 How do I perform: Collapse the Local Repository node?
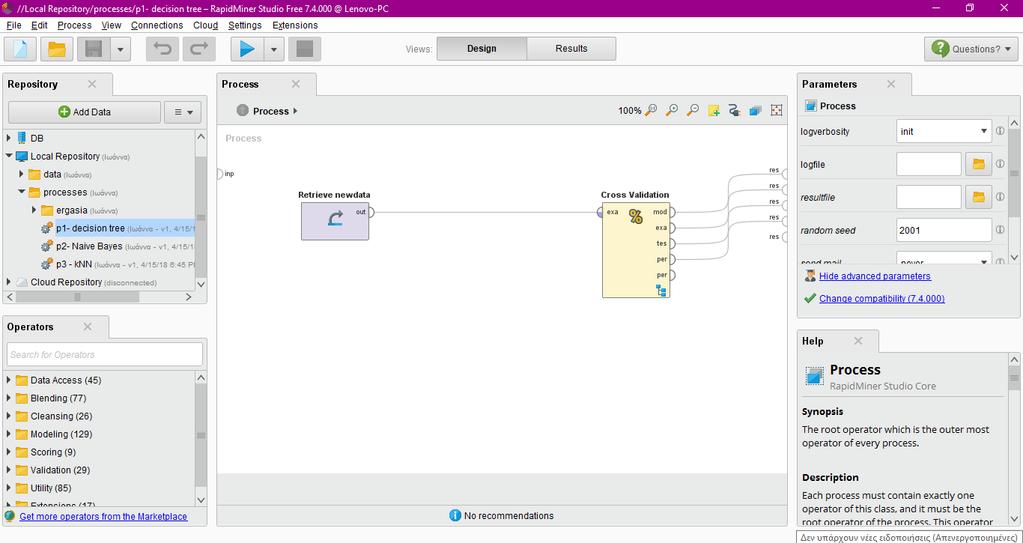click(9, 157)
